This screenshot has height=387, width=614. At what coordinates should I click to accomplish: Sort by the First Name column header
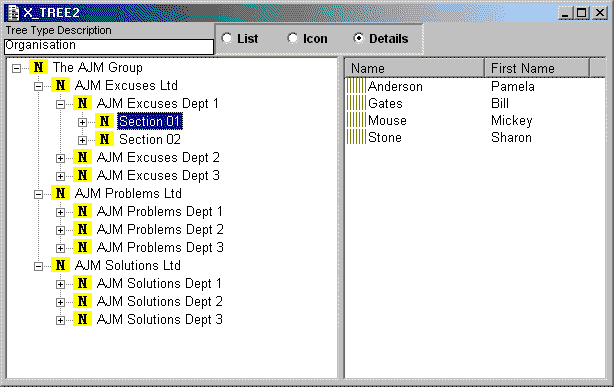tap(537, 68)
